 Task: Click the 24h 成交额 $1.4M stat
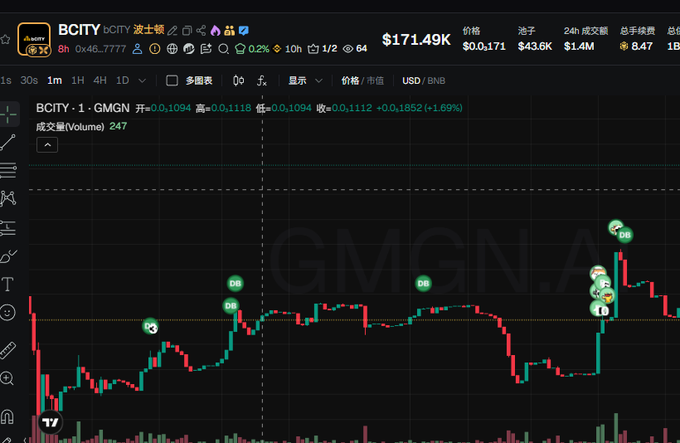pyautogui.click(x=585, y=39)
